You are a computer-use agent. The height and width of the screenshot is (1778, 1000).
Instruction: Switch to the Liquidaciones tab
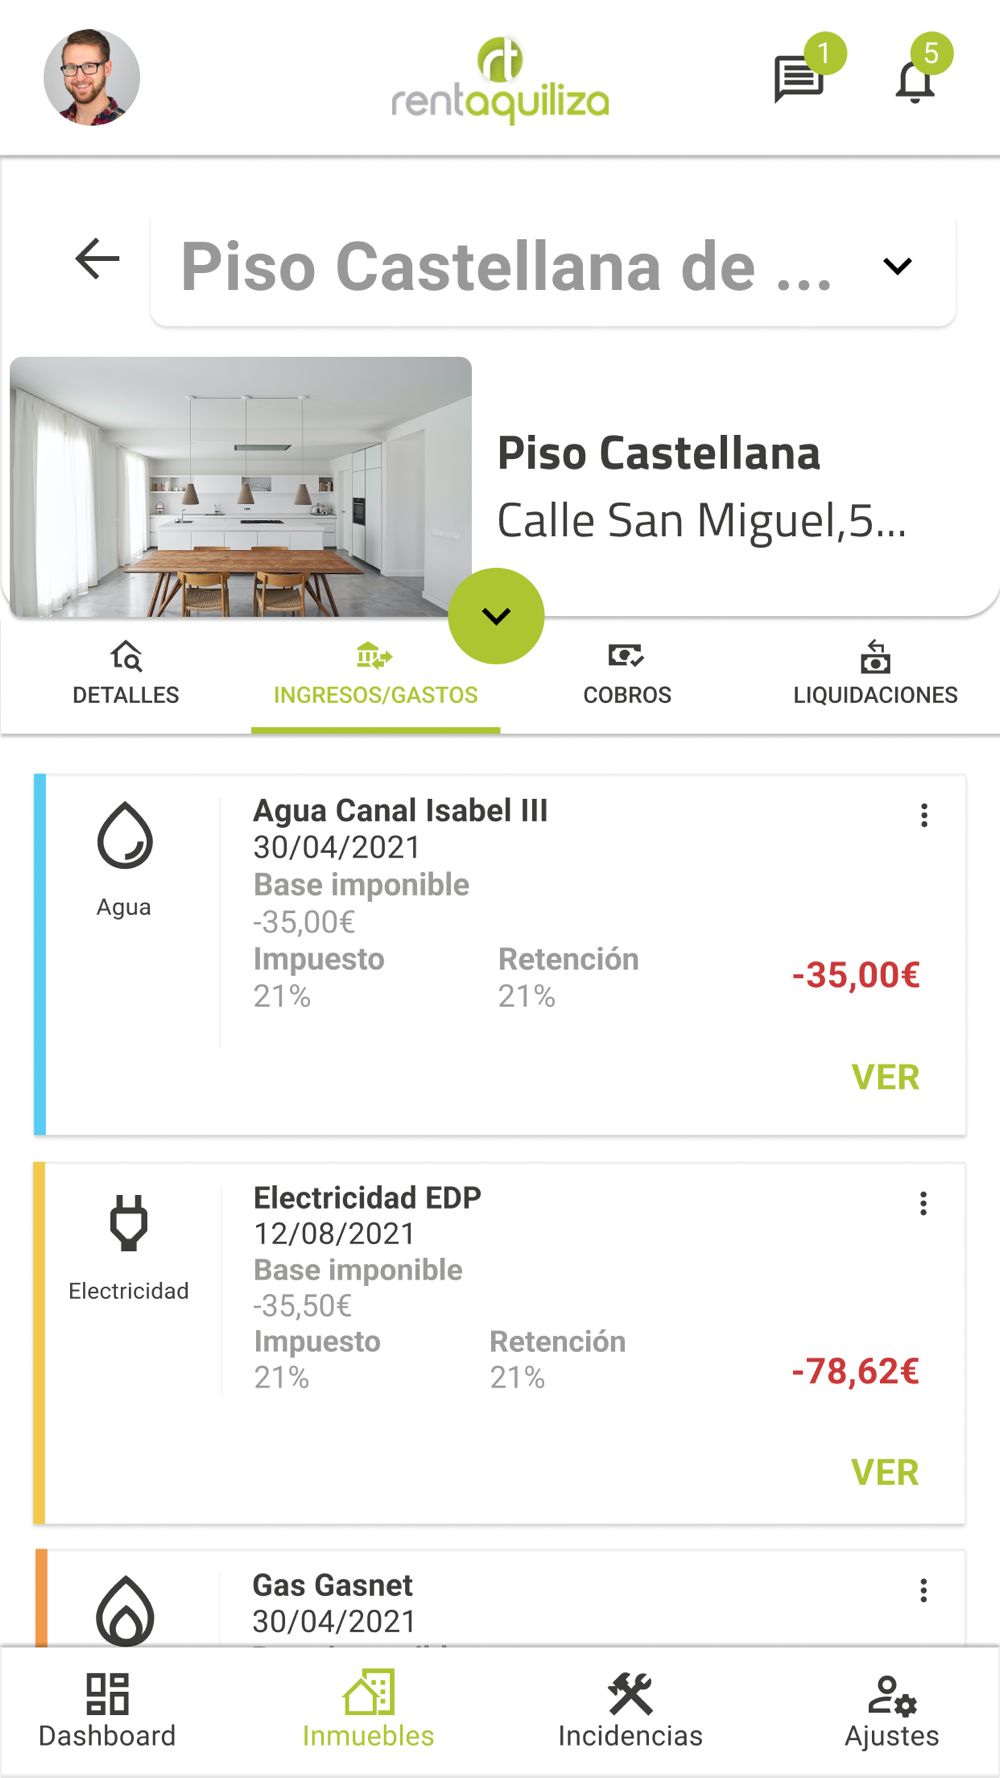point(875,675)
